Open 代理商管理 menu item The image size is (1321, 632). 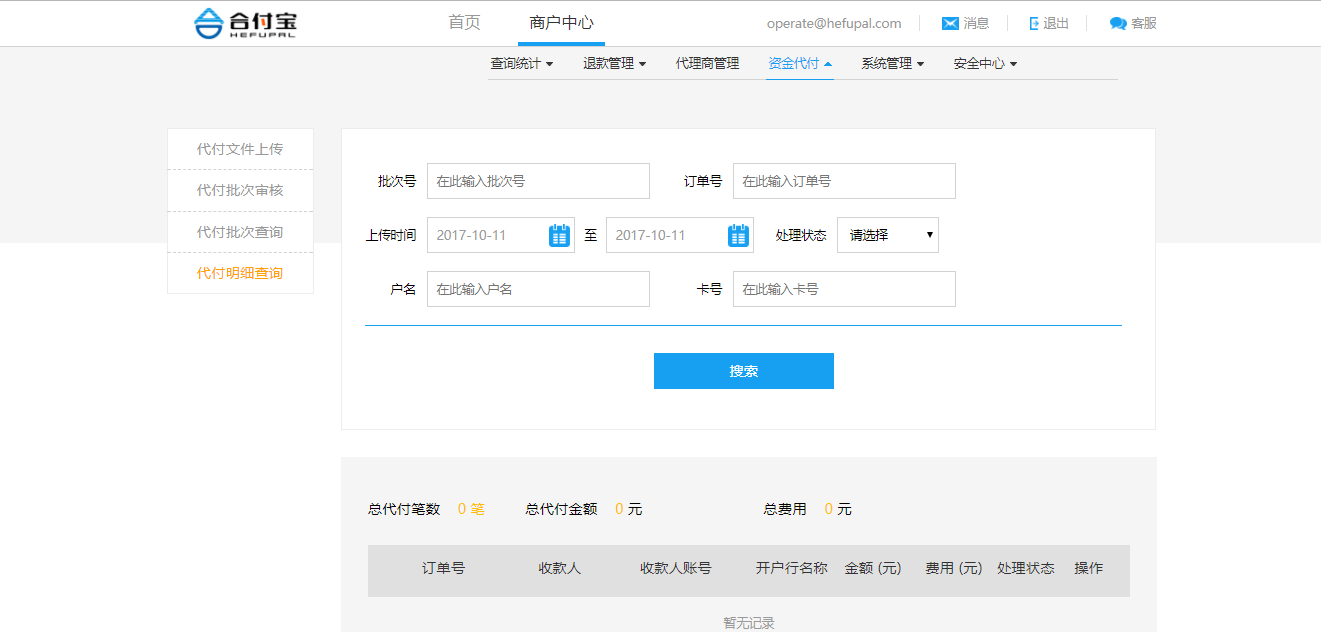(707, 63)
